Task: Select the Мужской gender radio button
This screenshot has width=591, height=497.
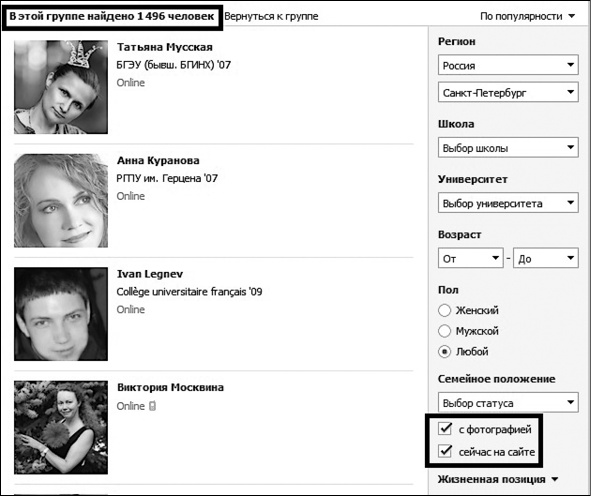Action: pyautogui.click(x=444, y=331)
